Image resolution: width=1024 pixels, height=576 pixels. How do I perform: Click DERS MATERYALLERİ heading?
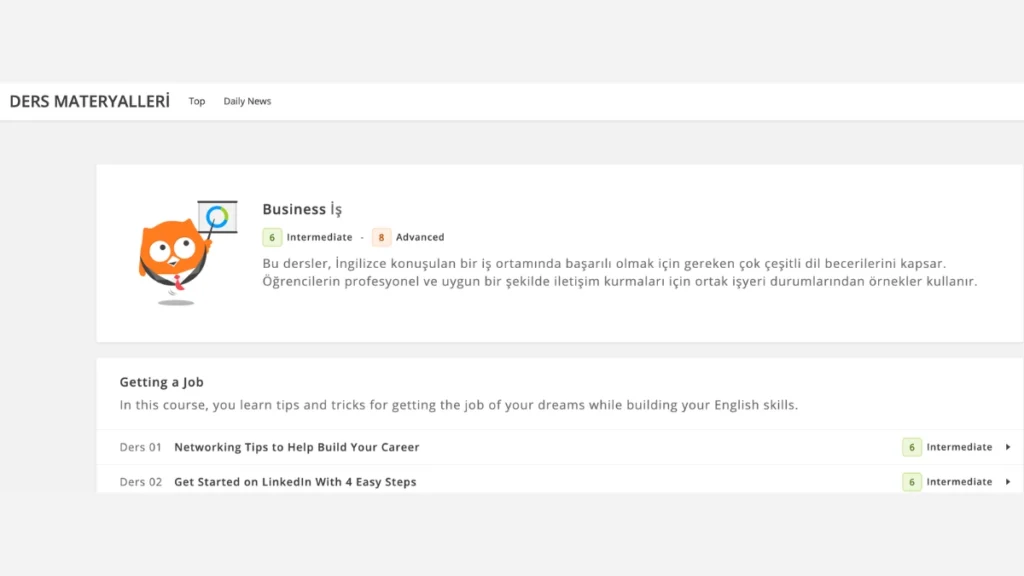tap(89, 101)
